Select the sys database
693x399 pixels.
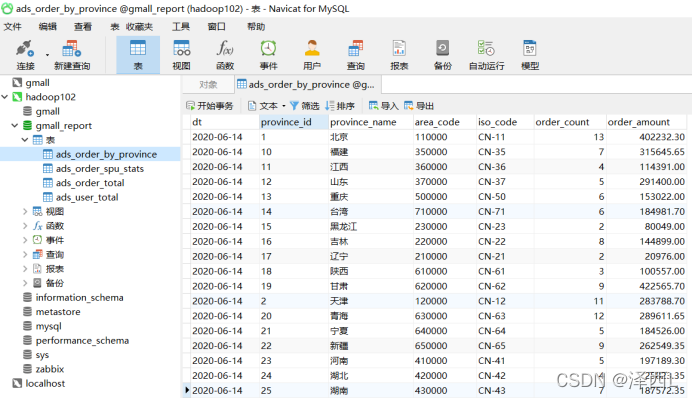click(x=42, y=355)
